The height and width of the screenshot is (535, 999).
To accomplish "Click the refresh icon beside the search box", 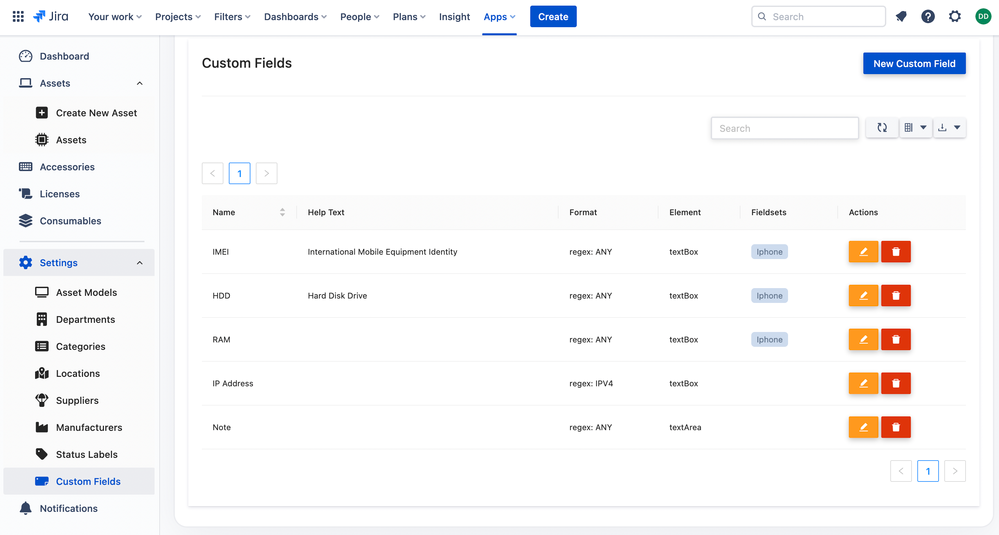I will tap(882, 128).
